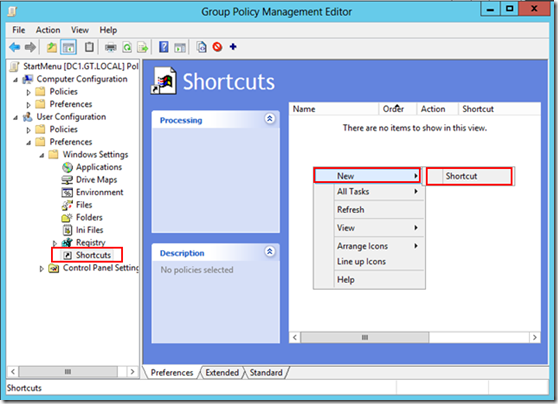The height and width of the screenshot is (404, 558).
Task: Click the Up one level folder icon
Action: 52,47
